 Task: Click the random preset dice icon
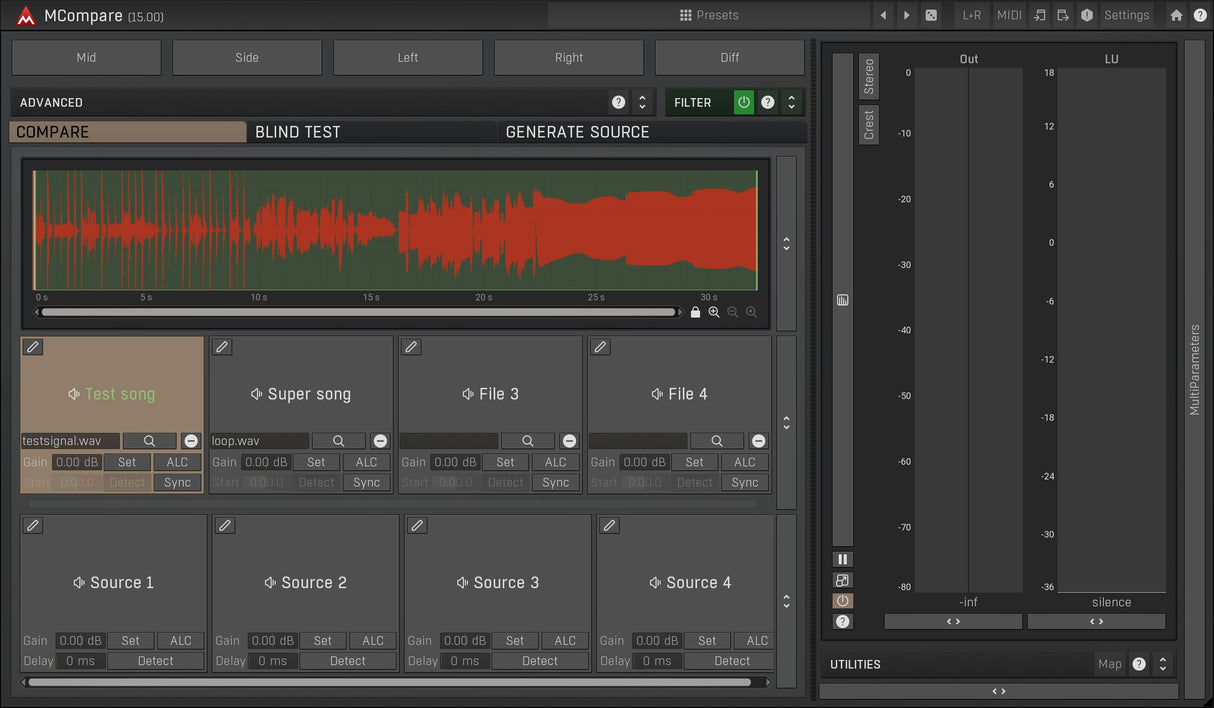[931, 15]
